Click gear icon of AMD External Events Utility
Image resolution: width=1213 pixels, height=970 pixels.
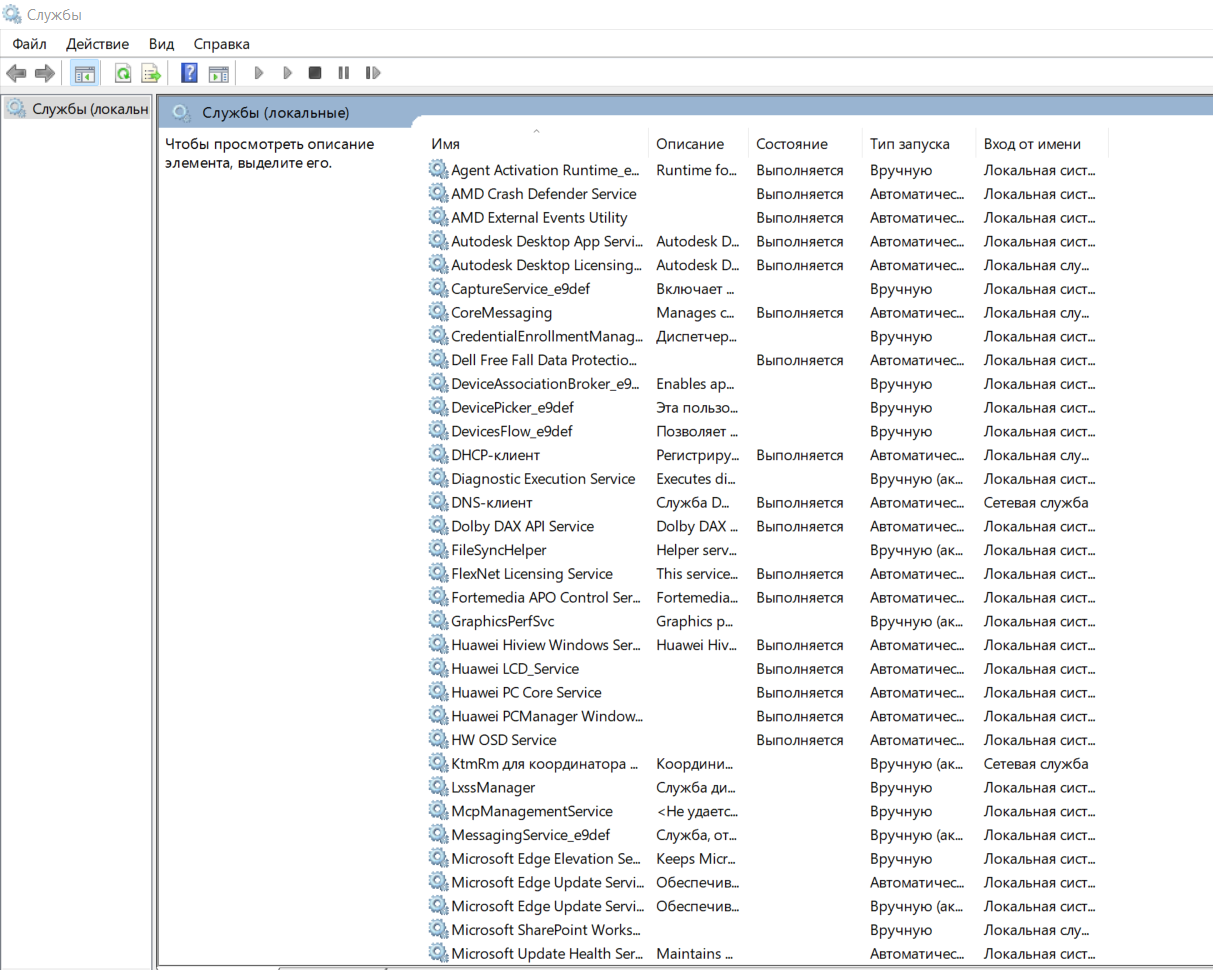tap(438, 217)
